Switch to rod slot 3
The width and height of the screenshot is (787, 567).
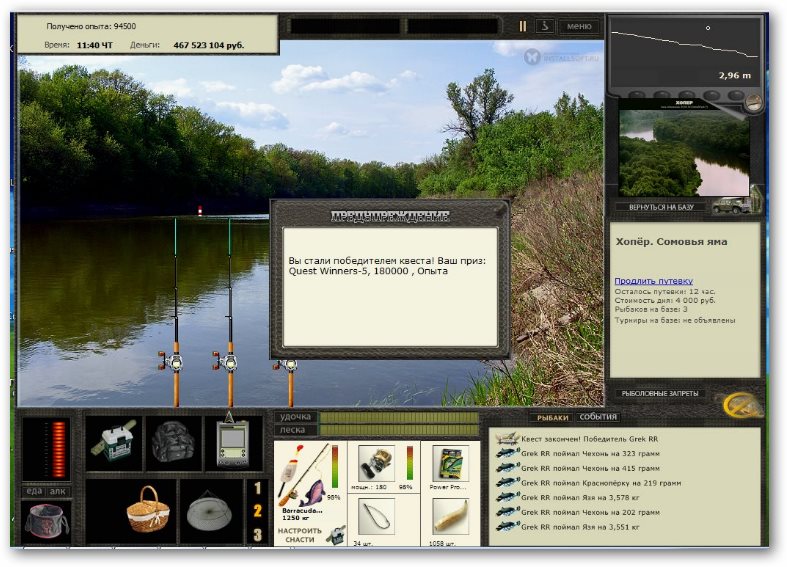click(x=257, y=535)
